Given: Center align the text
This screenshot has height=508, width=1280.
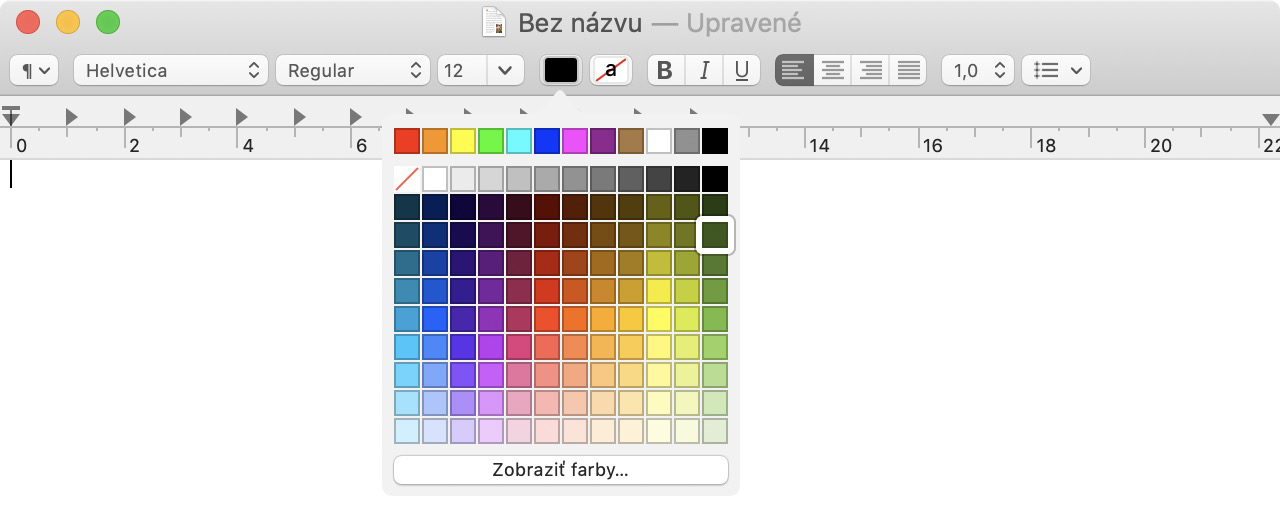Looking at the screenshot, I should coord(832,70).
